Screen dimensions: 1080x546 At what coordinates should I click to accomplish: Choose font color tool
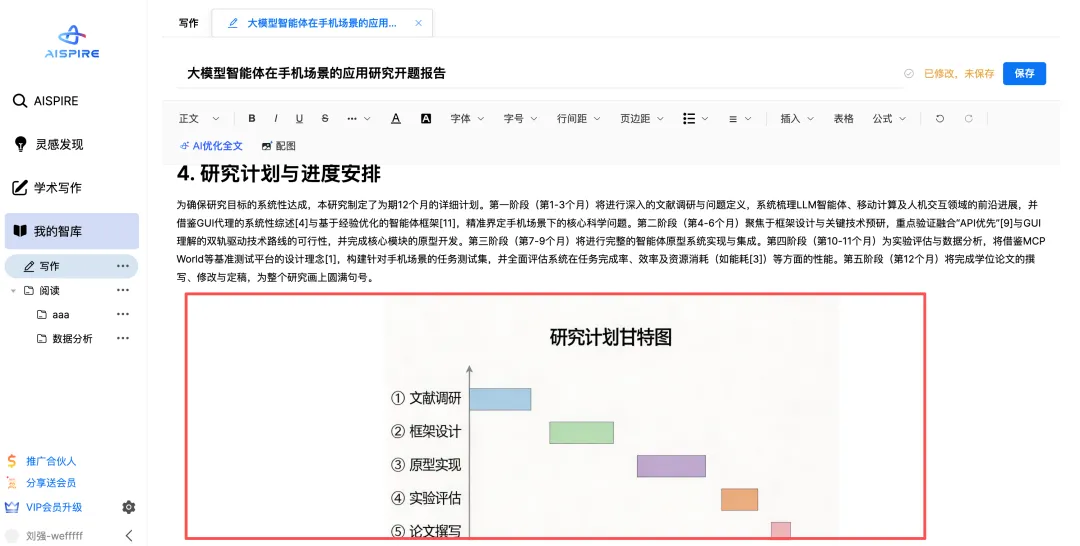(396, 118)
